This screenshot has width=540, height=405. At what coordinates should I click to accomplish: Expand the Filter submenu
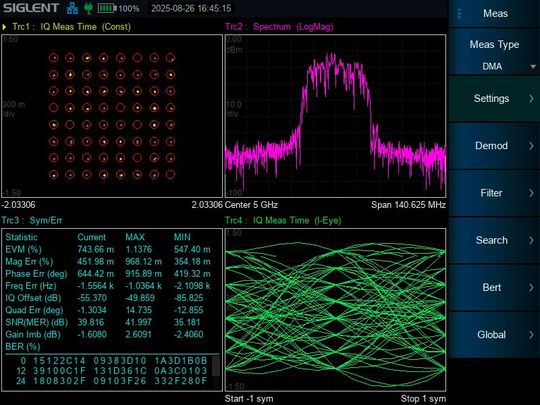pyautogui.click(x=494, y=193)
